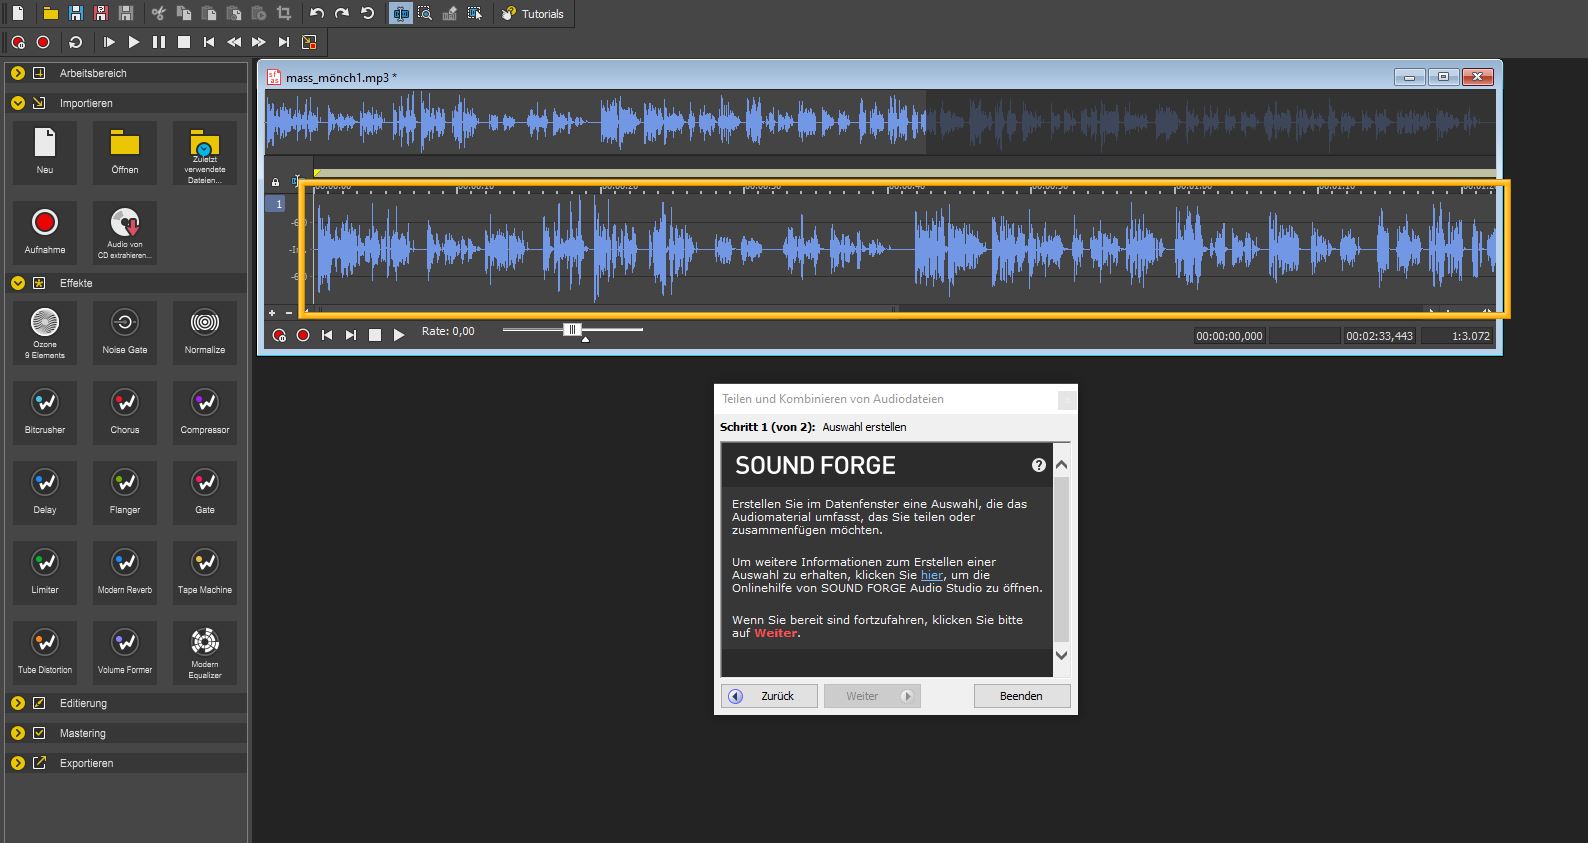Open the Modern Reverb effect

tap(125, 573)
